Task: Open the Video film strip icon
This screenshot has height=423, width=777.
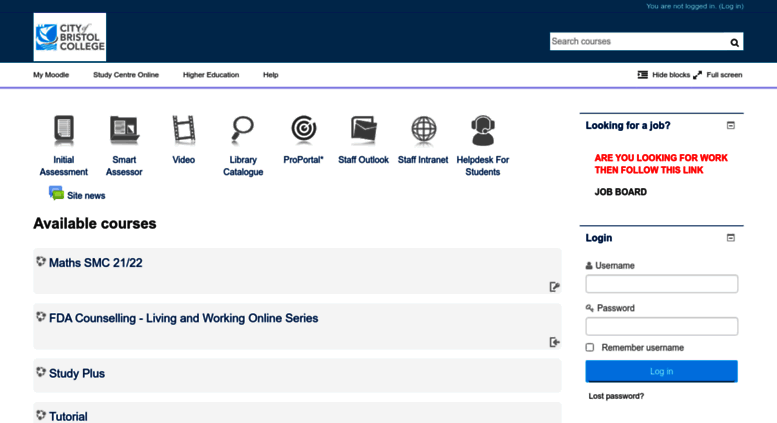Action: click(x=183, y=130)
